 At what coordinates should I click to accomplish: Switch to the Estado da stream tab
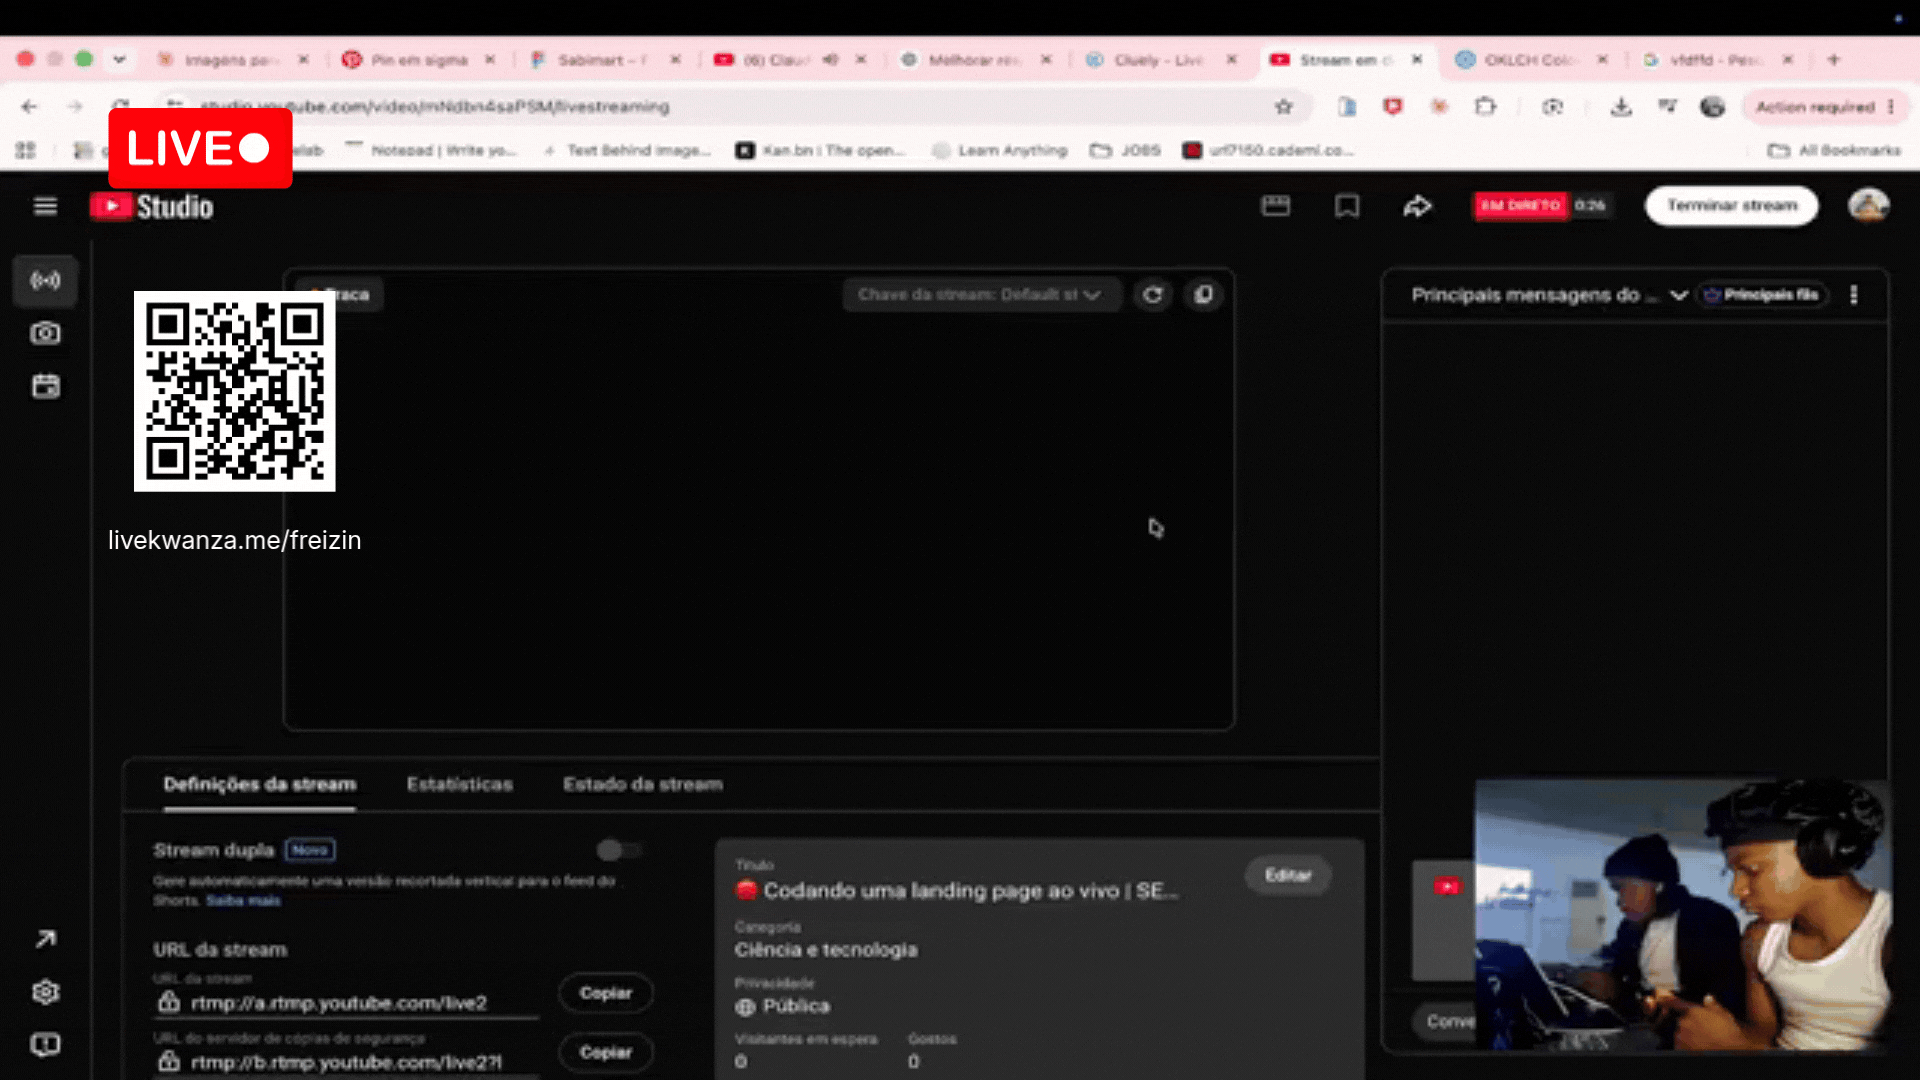tap(643, 785)
